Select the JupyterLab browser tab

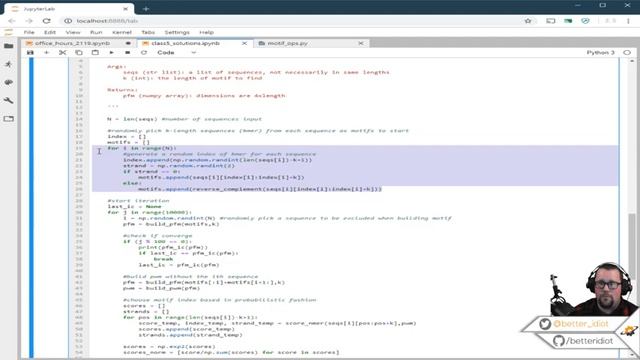click(69, 9)
